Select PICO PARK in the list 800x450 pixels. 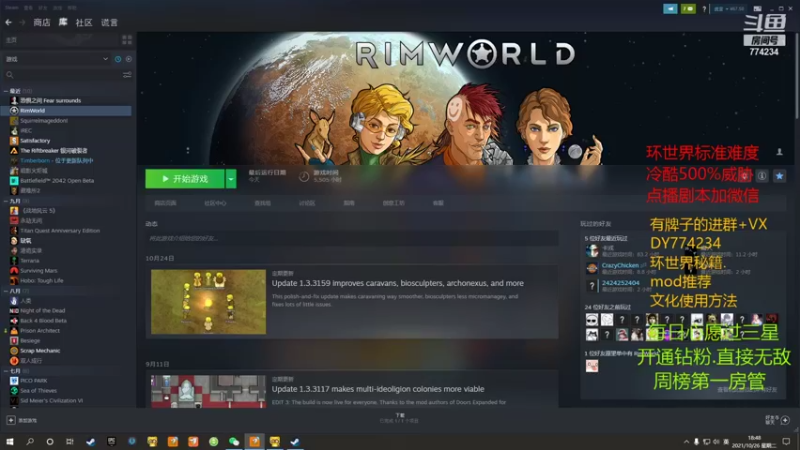coord(34,381)
